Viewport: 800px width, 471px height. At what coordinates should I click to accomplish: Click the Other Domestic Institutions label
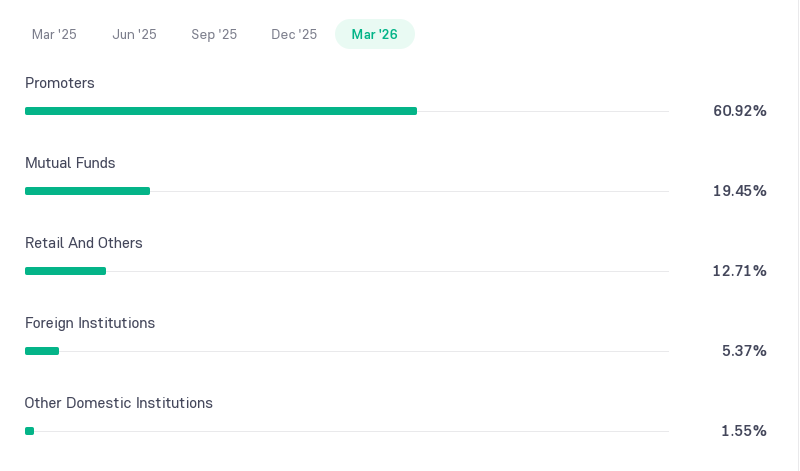tap(118, 403)
